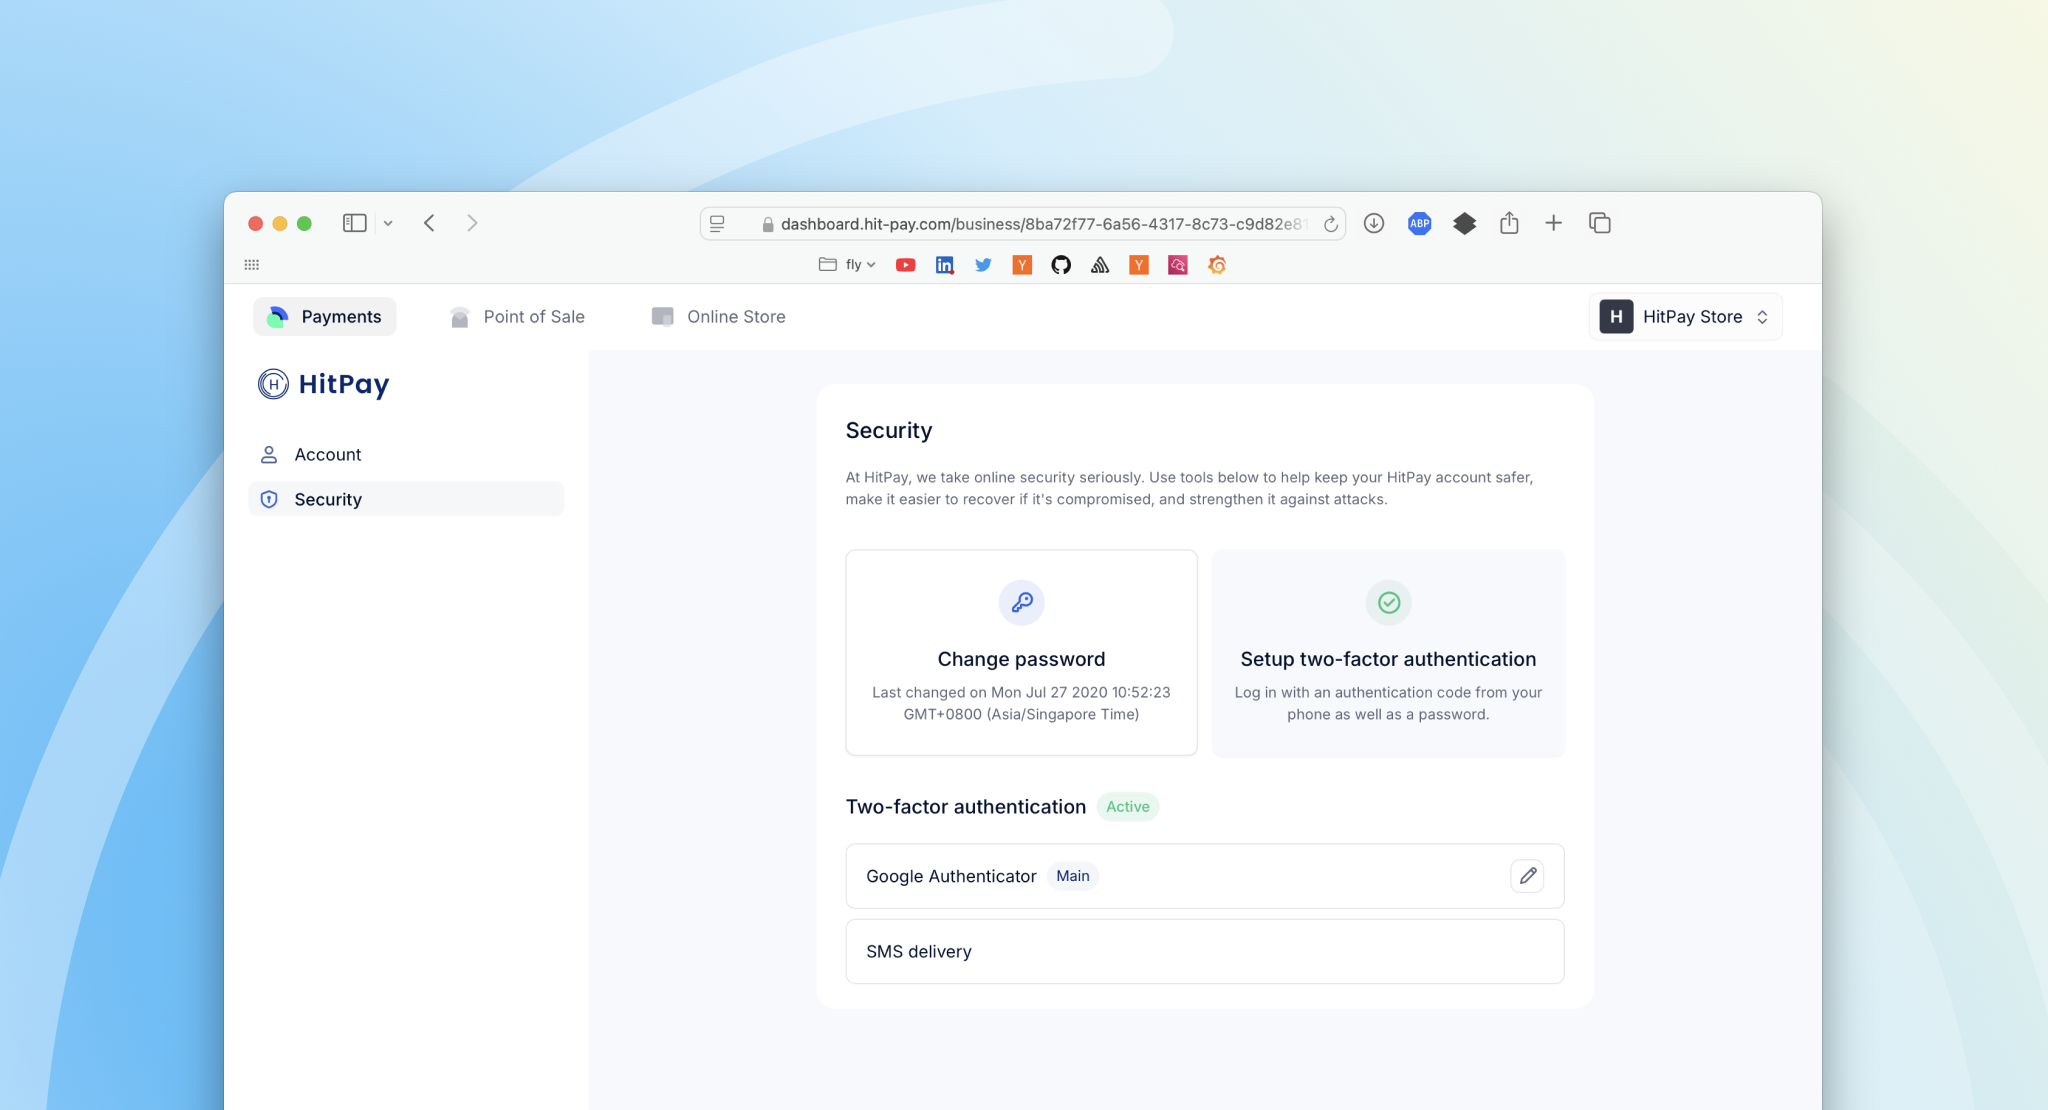
Task: Open the GitHub bookmark
Action: click(x=1061, y=265)
